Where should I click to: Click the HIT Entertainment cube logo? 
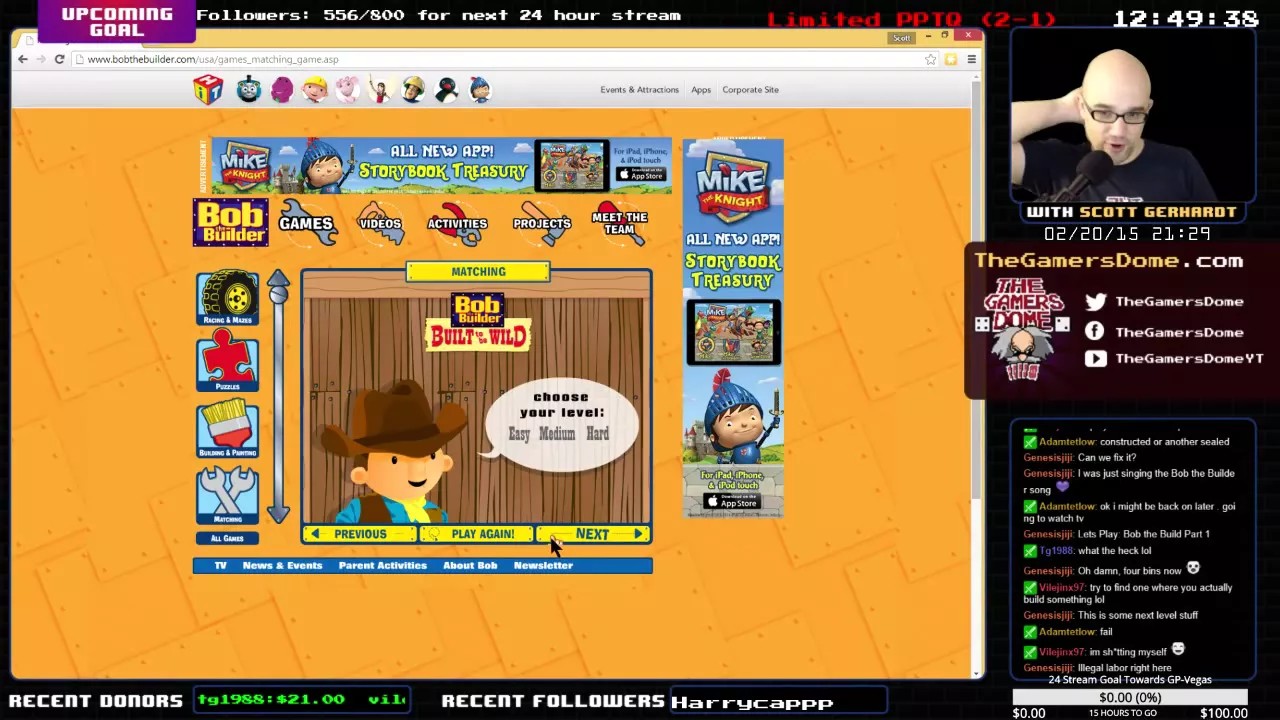point(208,90)
